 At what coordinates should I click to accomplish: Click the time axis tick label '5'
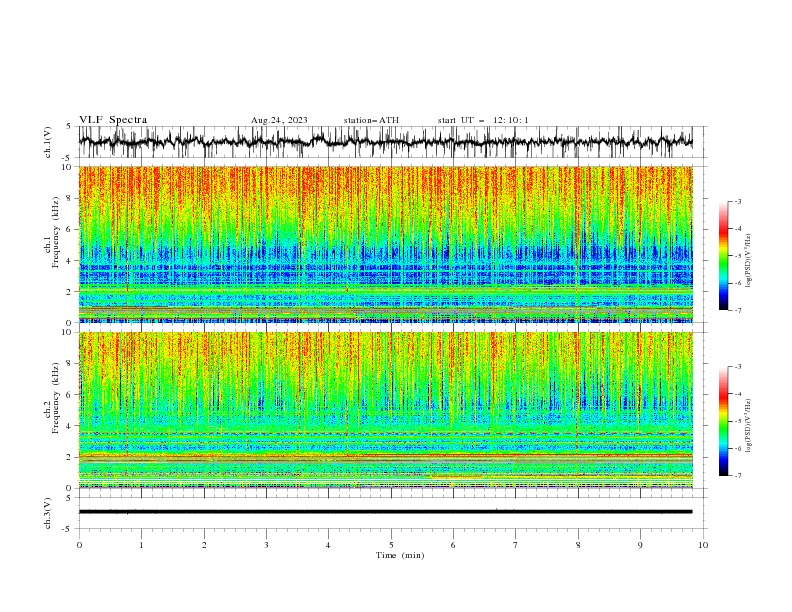391,545
